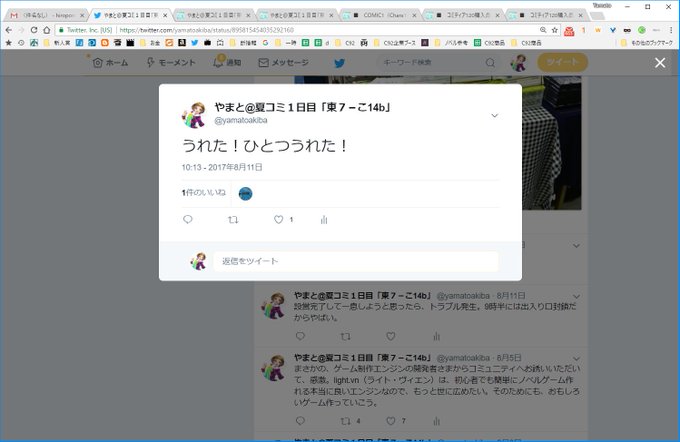Screen dimensions: 680x442
Task: Open the 1件のいいね likes link
Action: pyautogui.click(x=203, y=193)
